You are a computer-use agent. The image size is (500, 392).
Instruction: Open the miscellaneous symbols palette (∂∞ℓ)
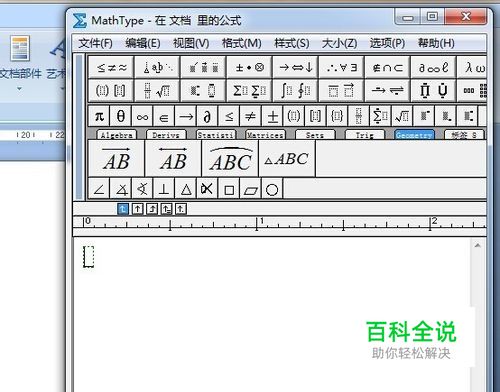pos(433,67)
